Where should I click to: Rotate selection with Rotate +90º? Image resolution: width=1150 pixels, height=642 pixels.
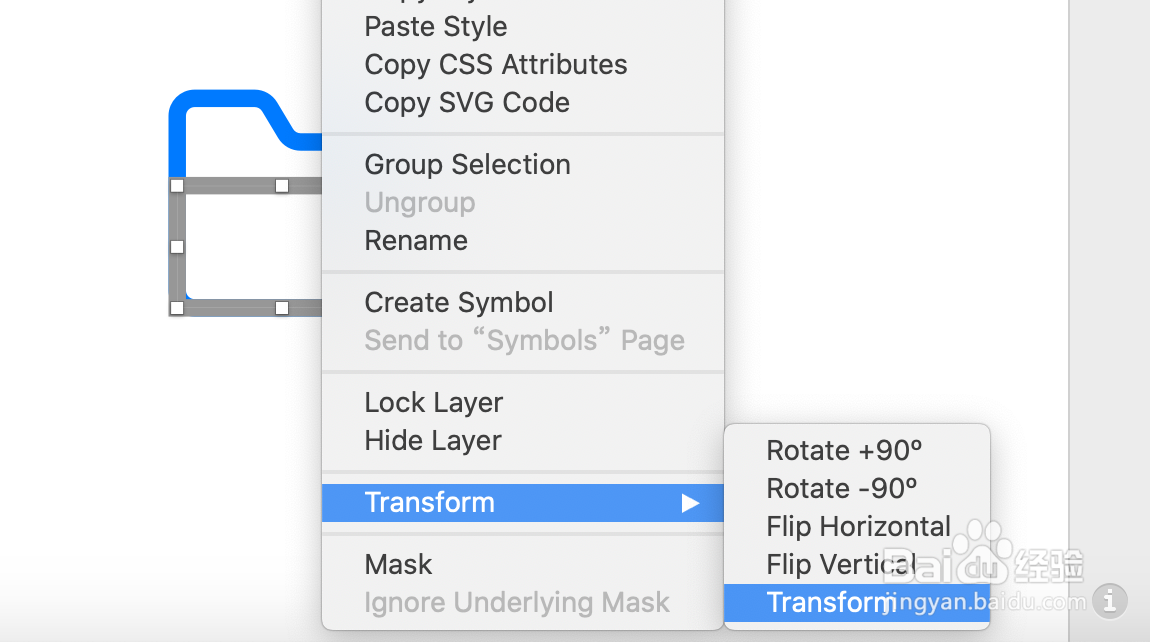[843, 451]
